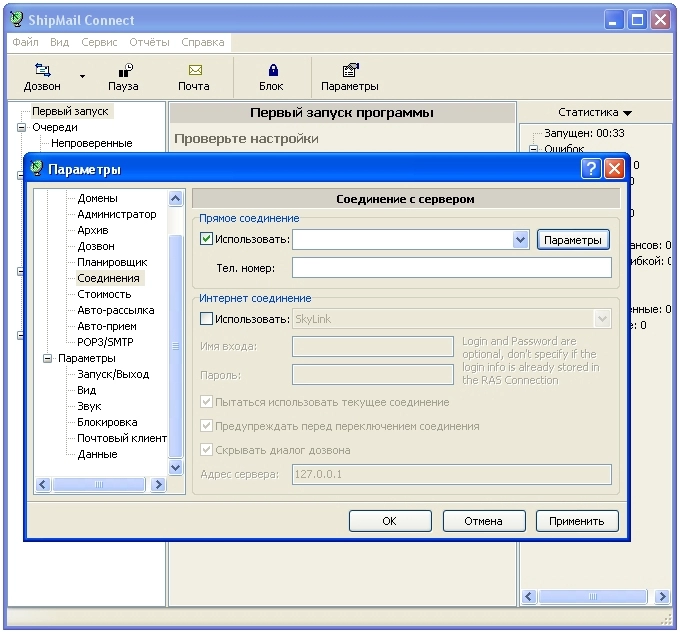Select Данные in the settings tree

tap(98, 454)
